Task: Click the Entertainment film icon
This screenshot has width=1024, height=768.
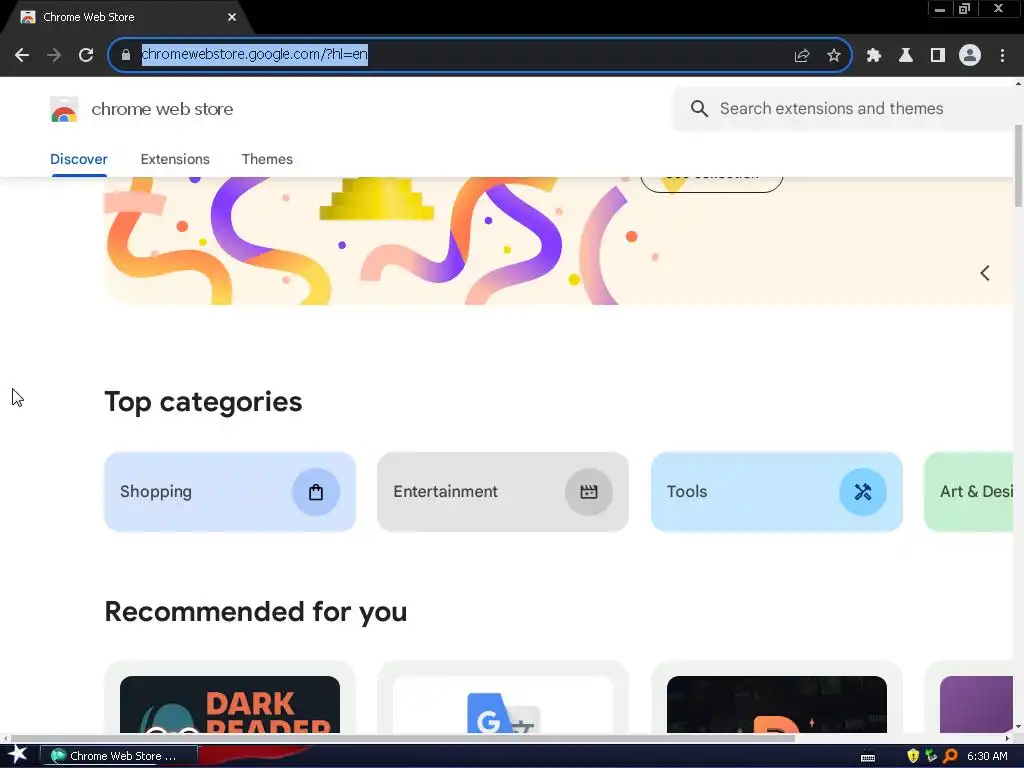Action: pos(589,492)
